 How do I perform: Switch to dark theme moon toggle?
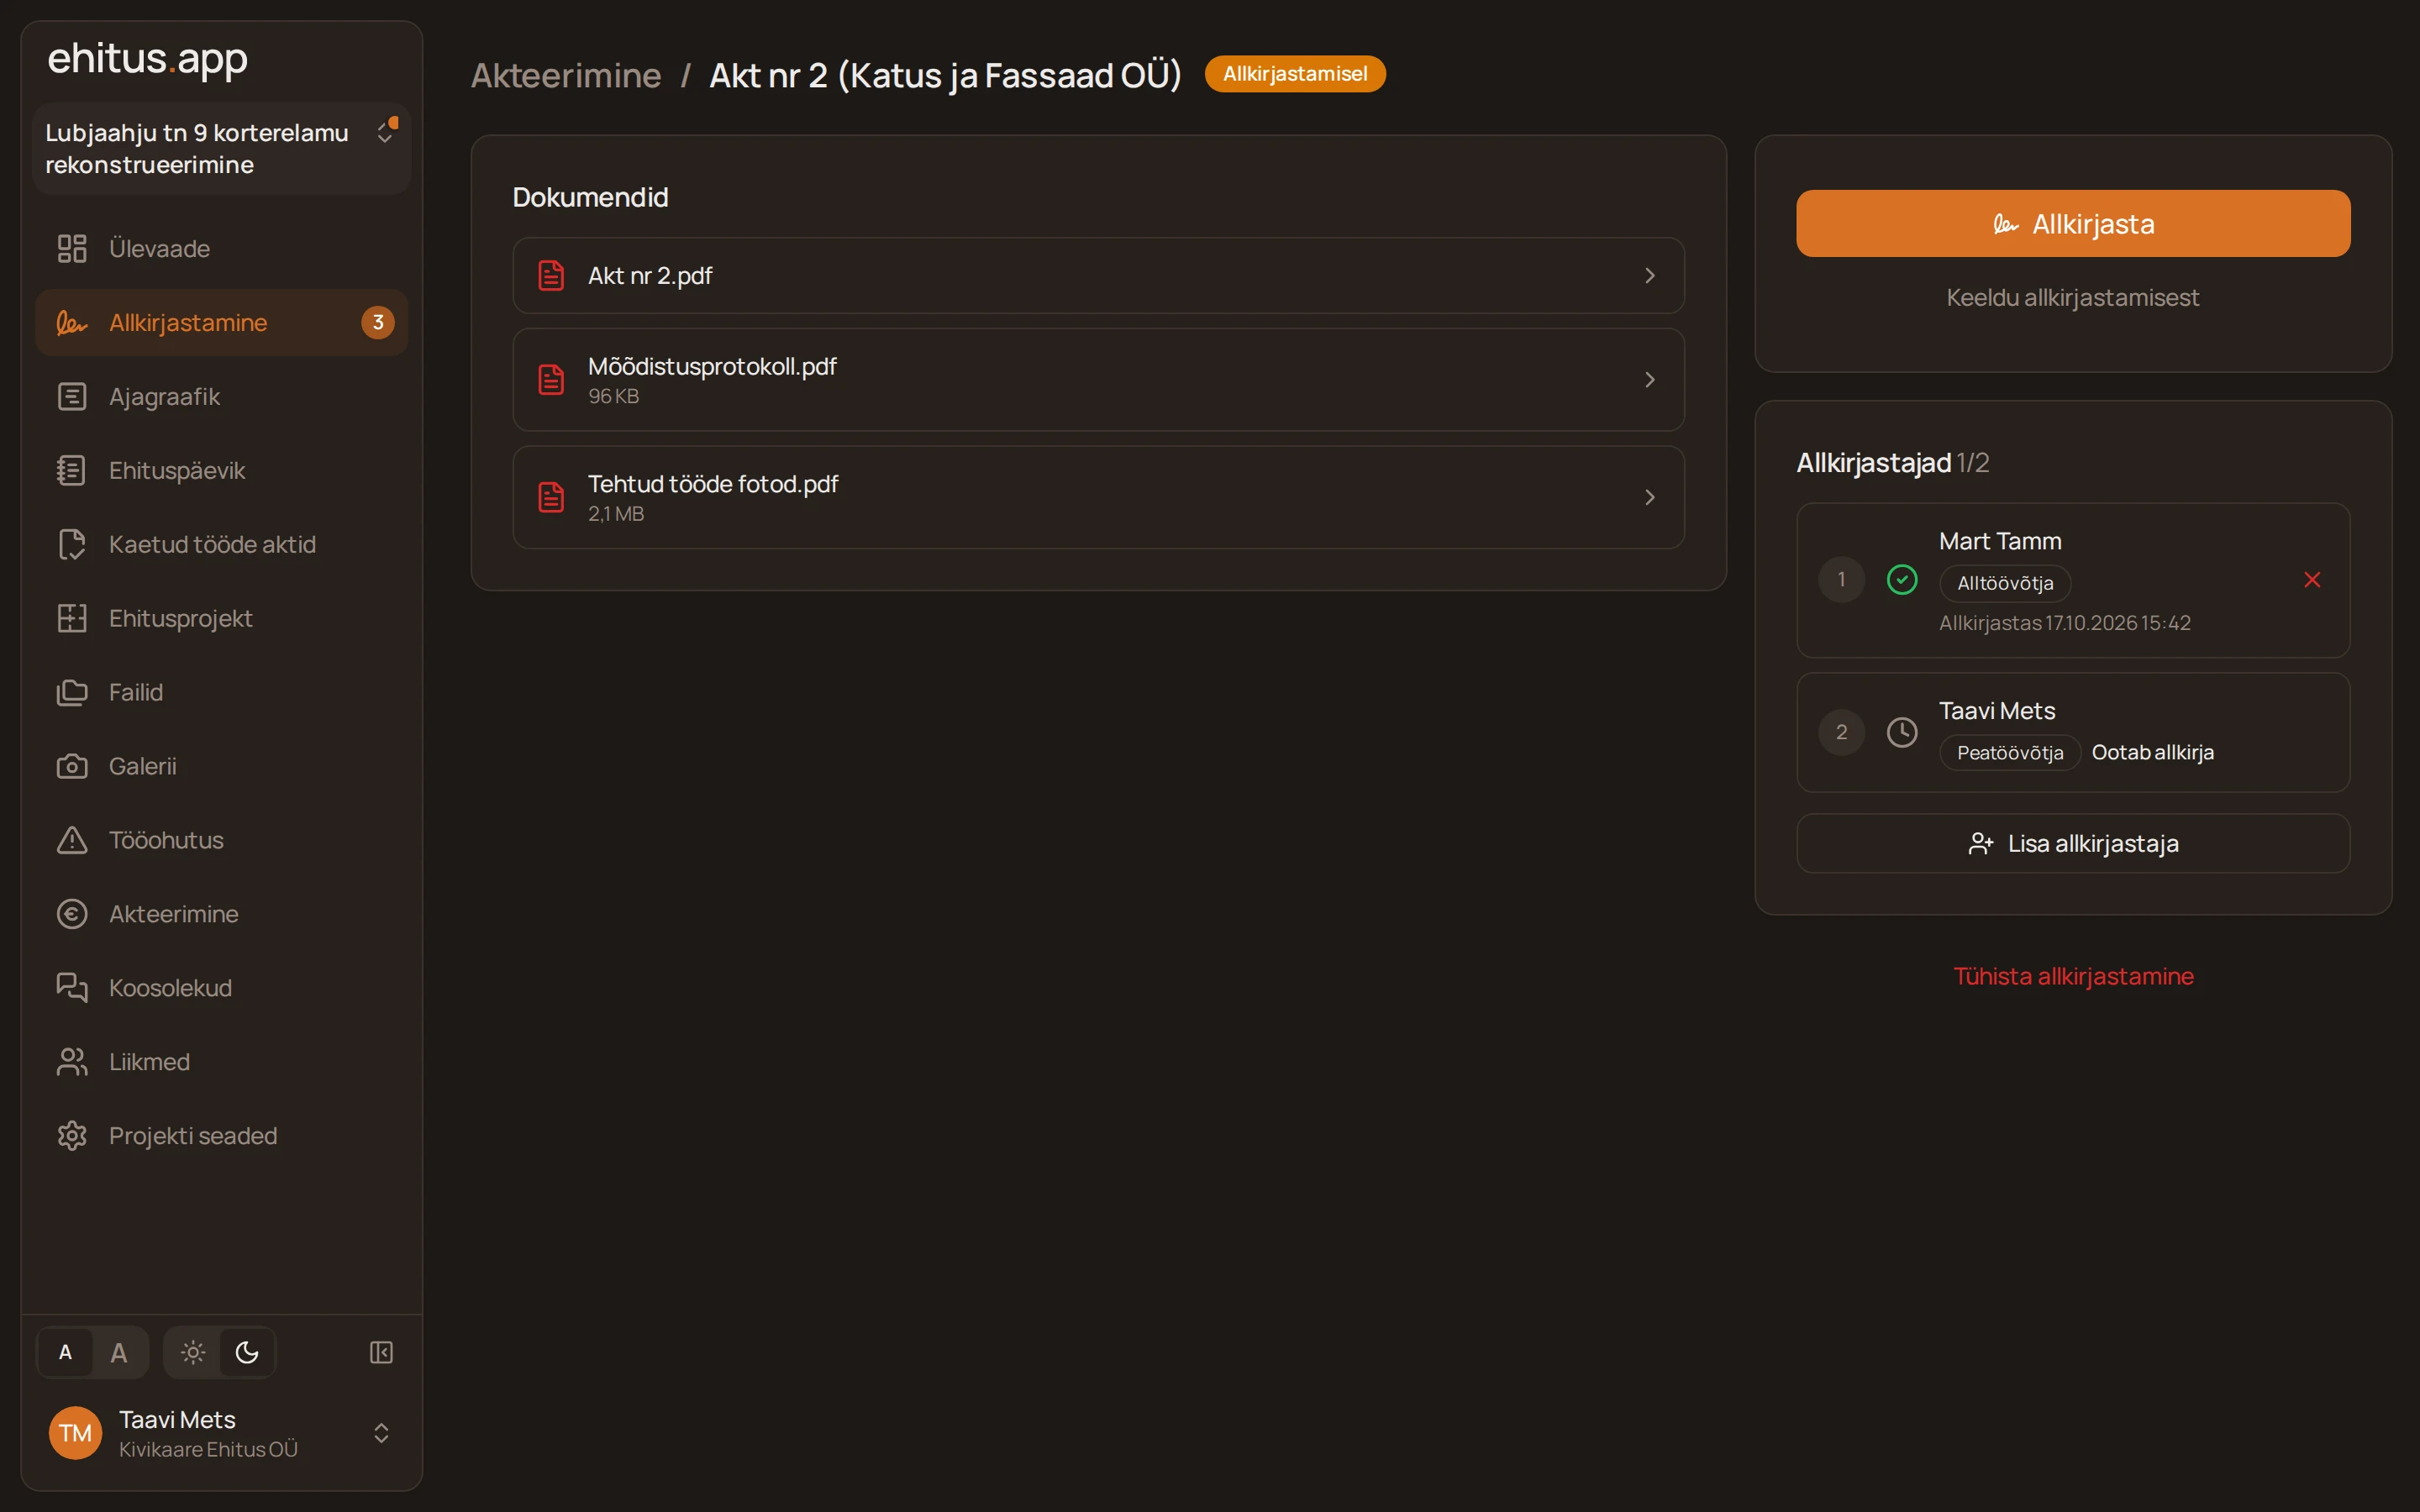pyautogui.click(x=247, y=1352)
